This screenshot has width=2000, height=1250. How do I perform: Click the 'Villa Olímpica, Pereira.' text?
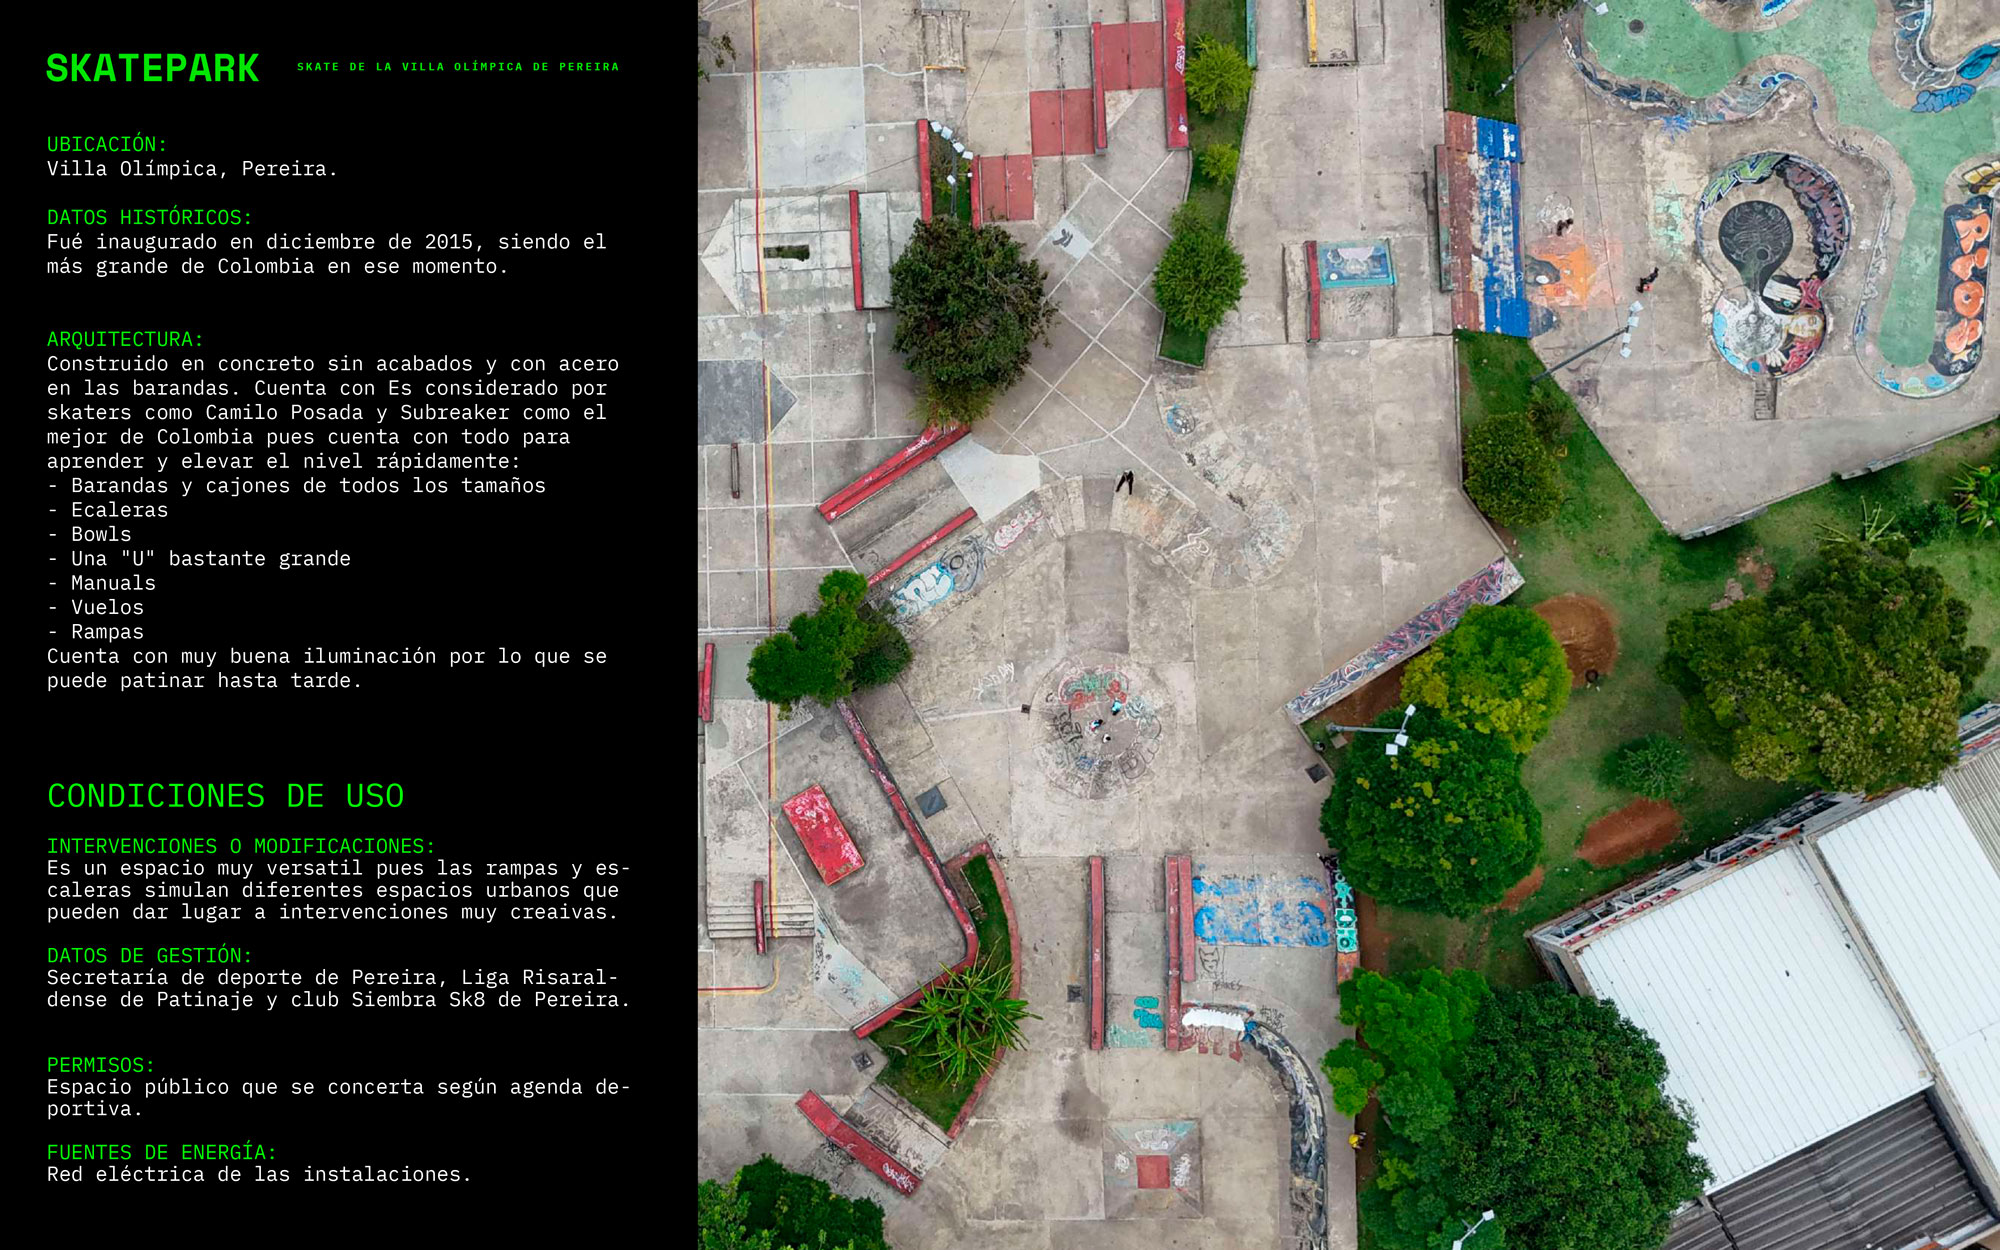pyautogui.click(x=192, y=169)
